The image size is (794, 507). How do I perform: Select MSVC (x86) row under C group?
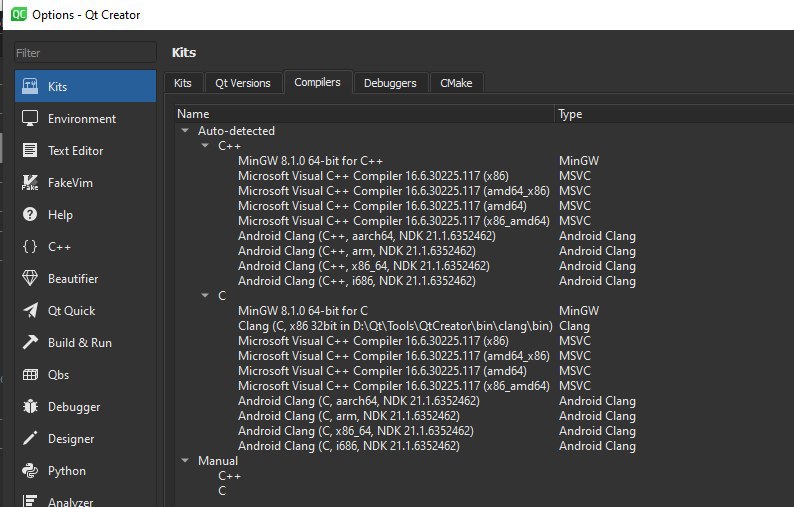pyautogui.click(x=373, y=341)
